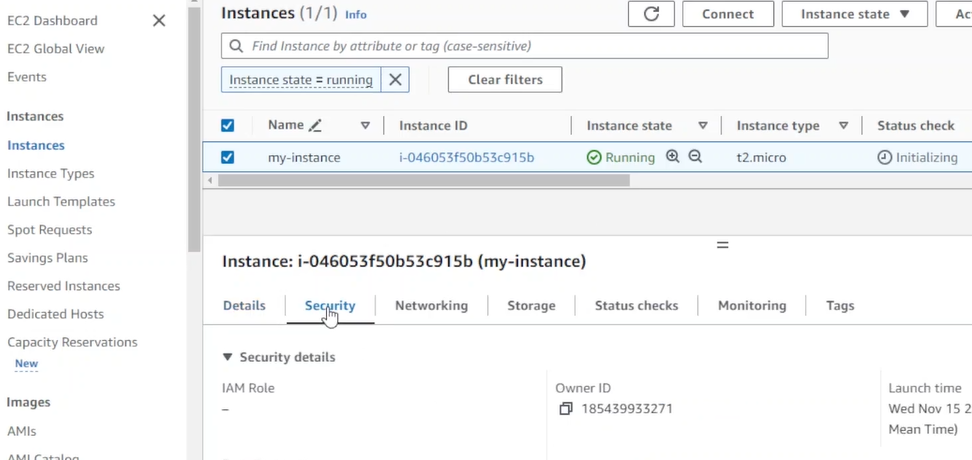Copy the Owner ID with copy icon
972x460 pixels.
pos(565,409)
